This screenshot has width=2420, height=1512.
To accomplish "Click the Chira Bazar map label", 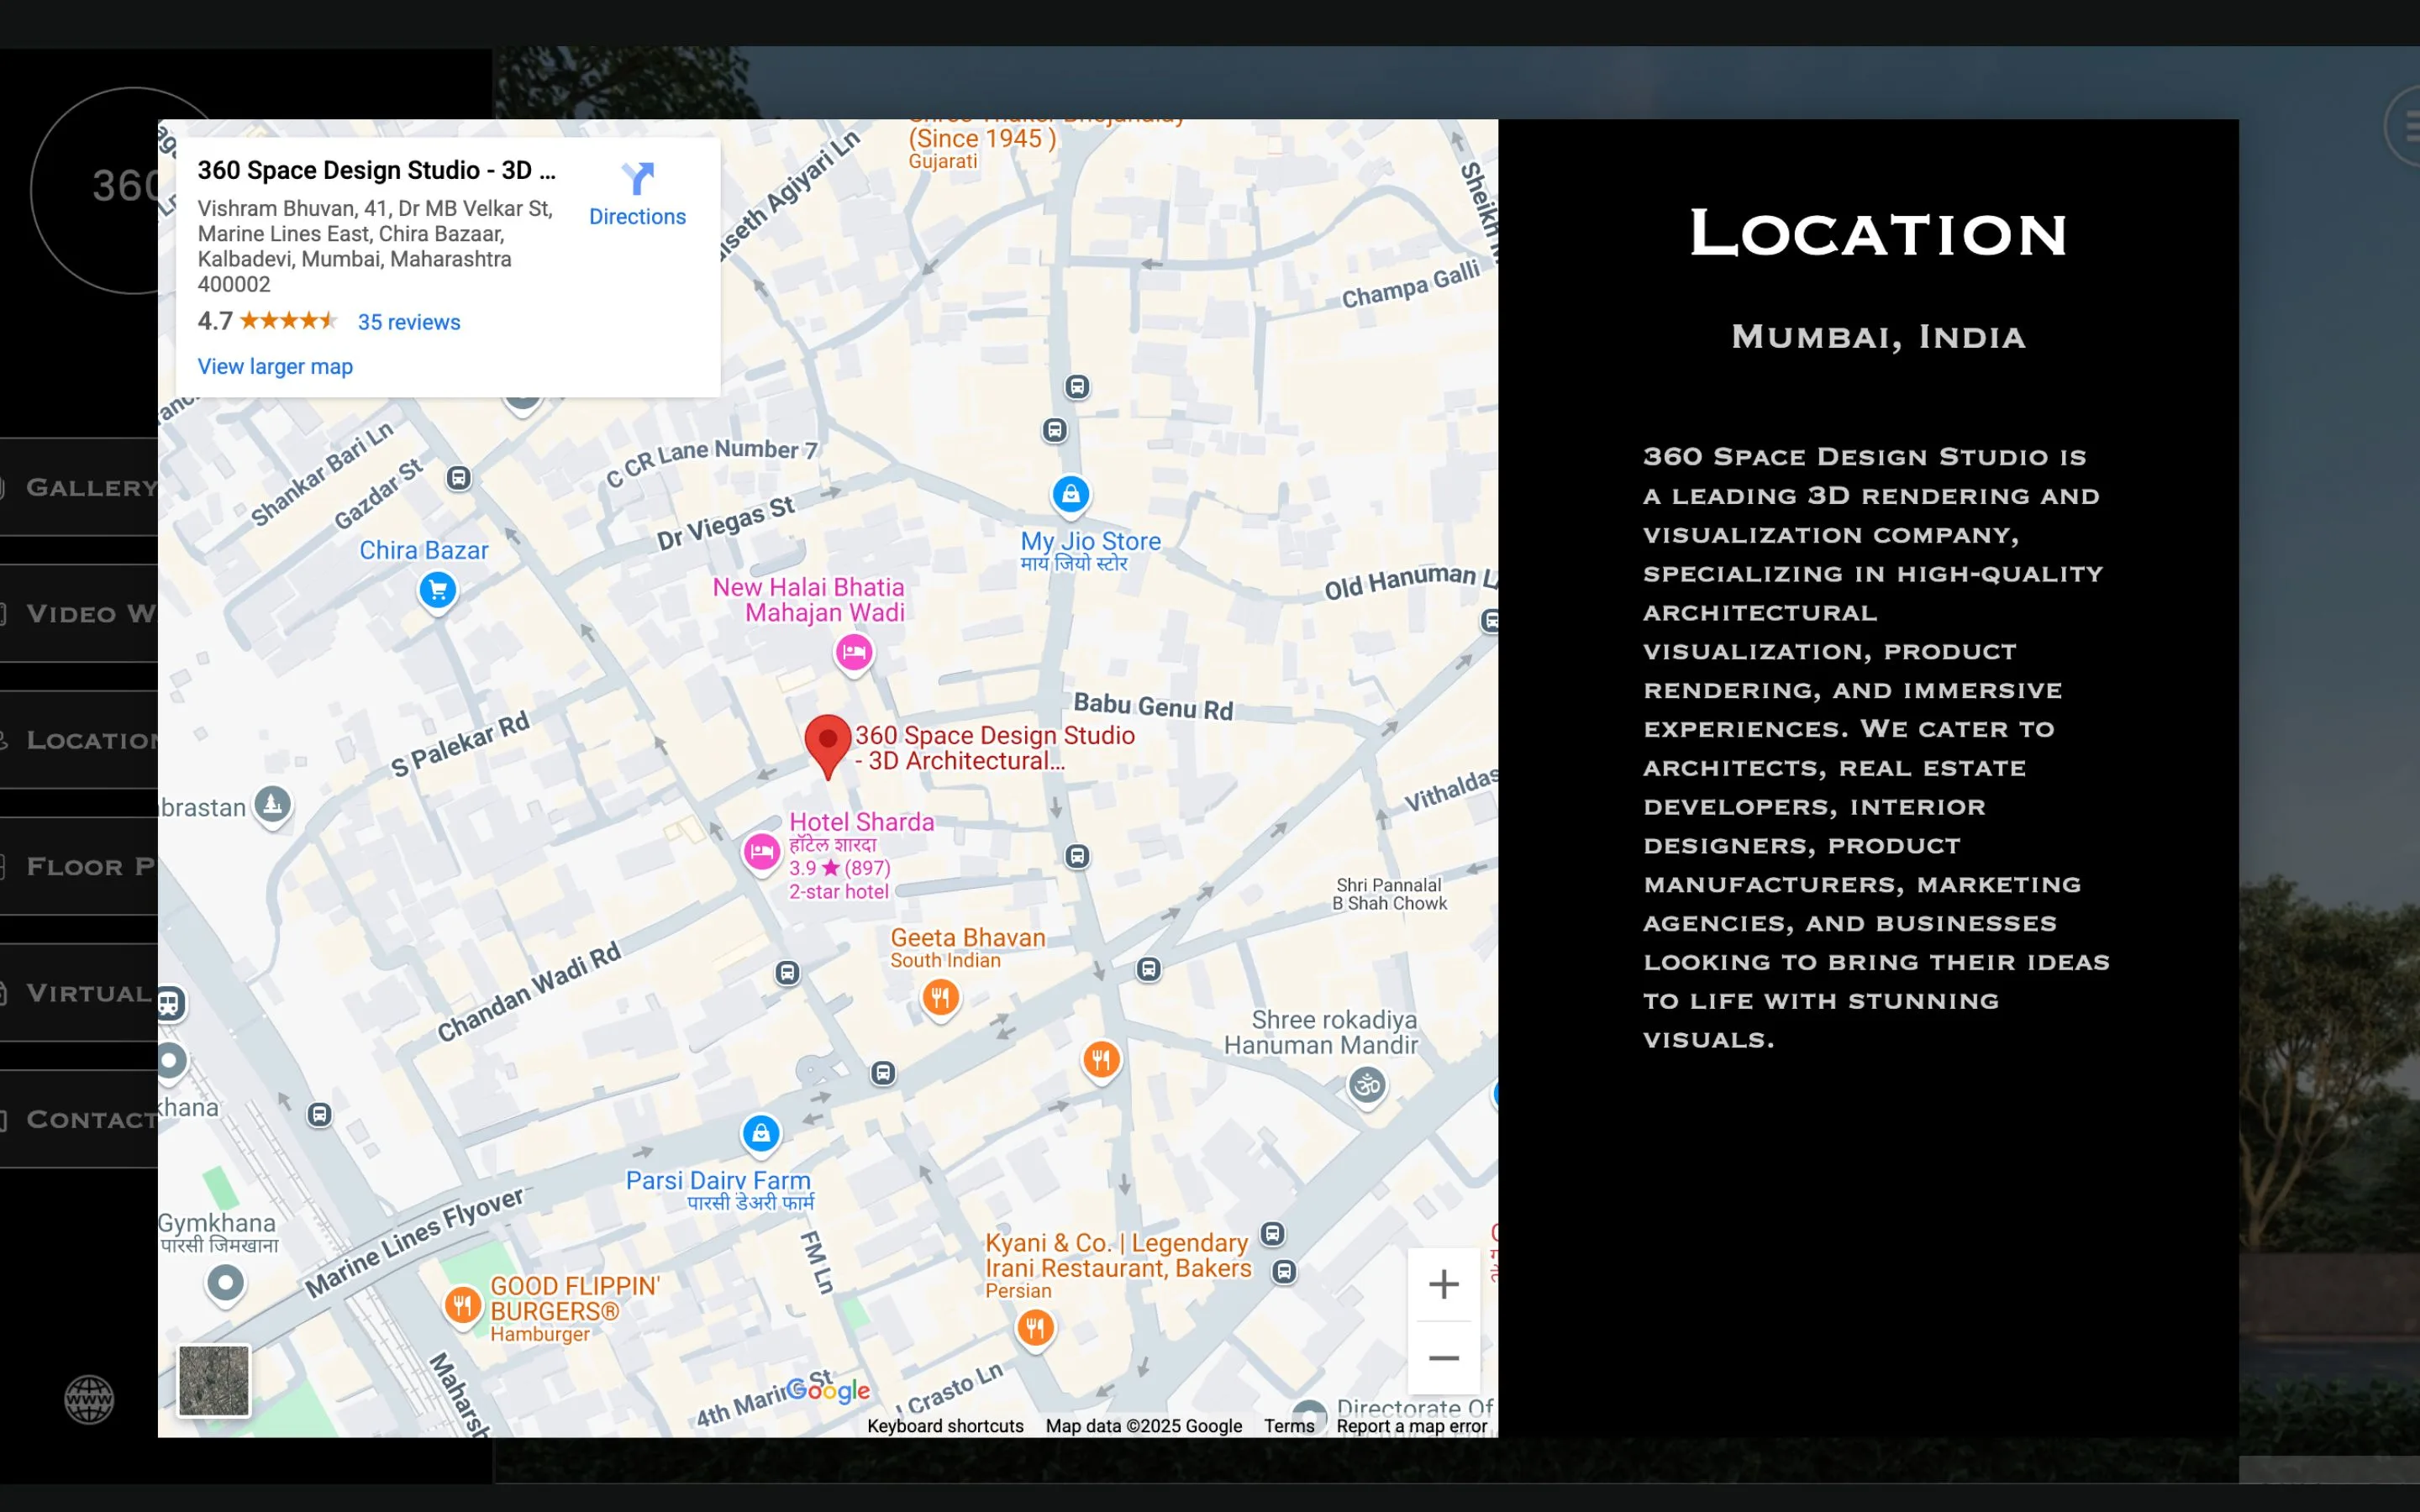I will coord(424,550).
